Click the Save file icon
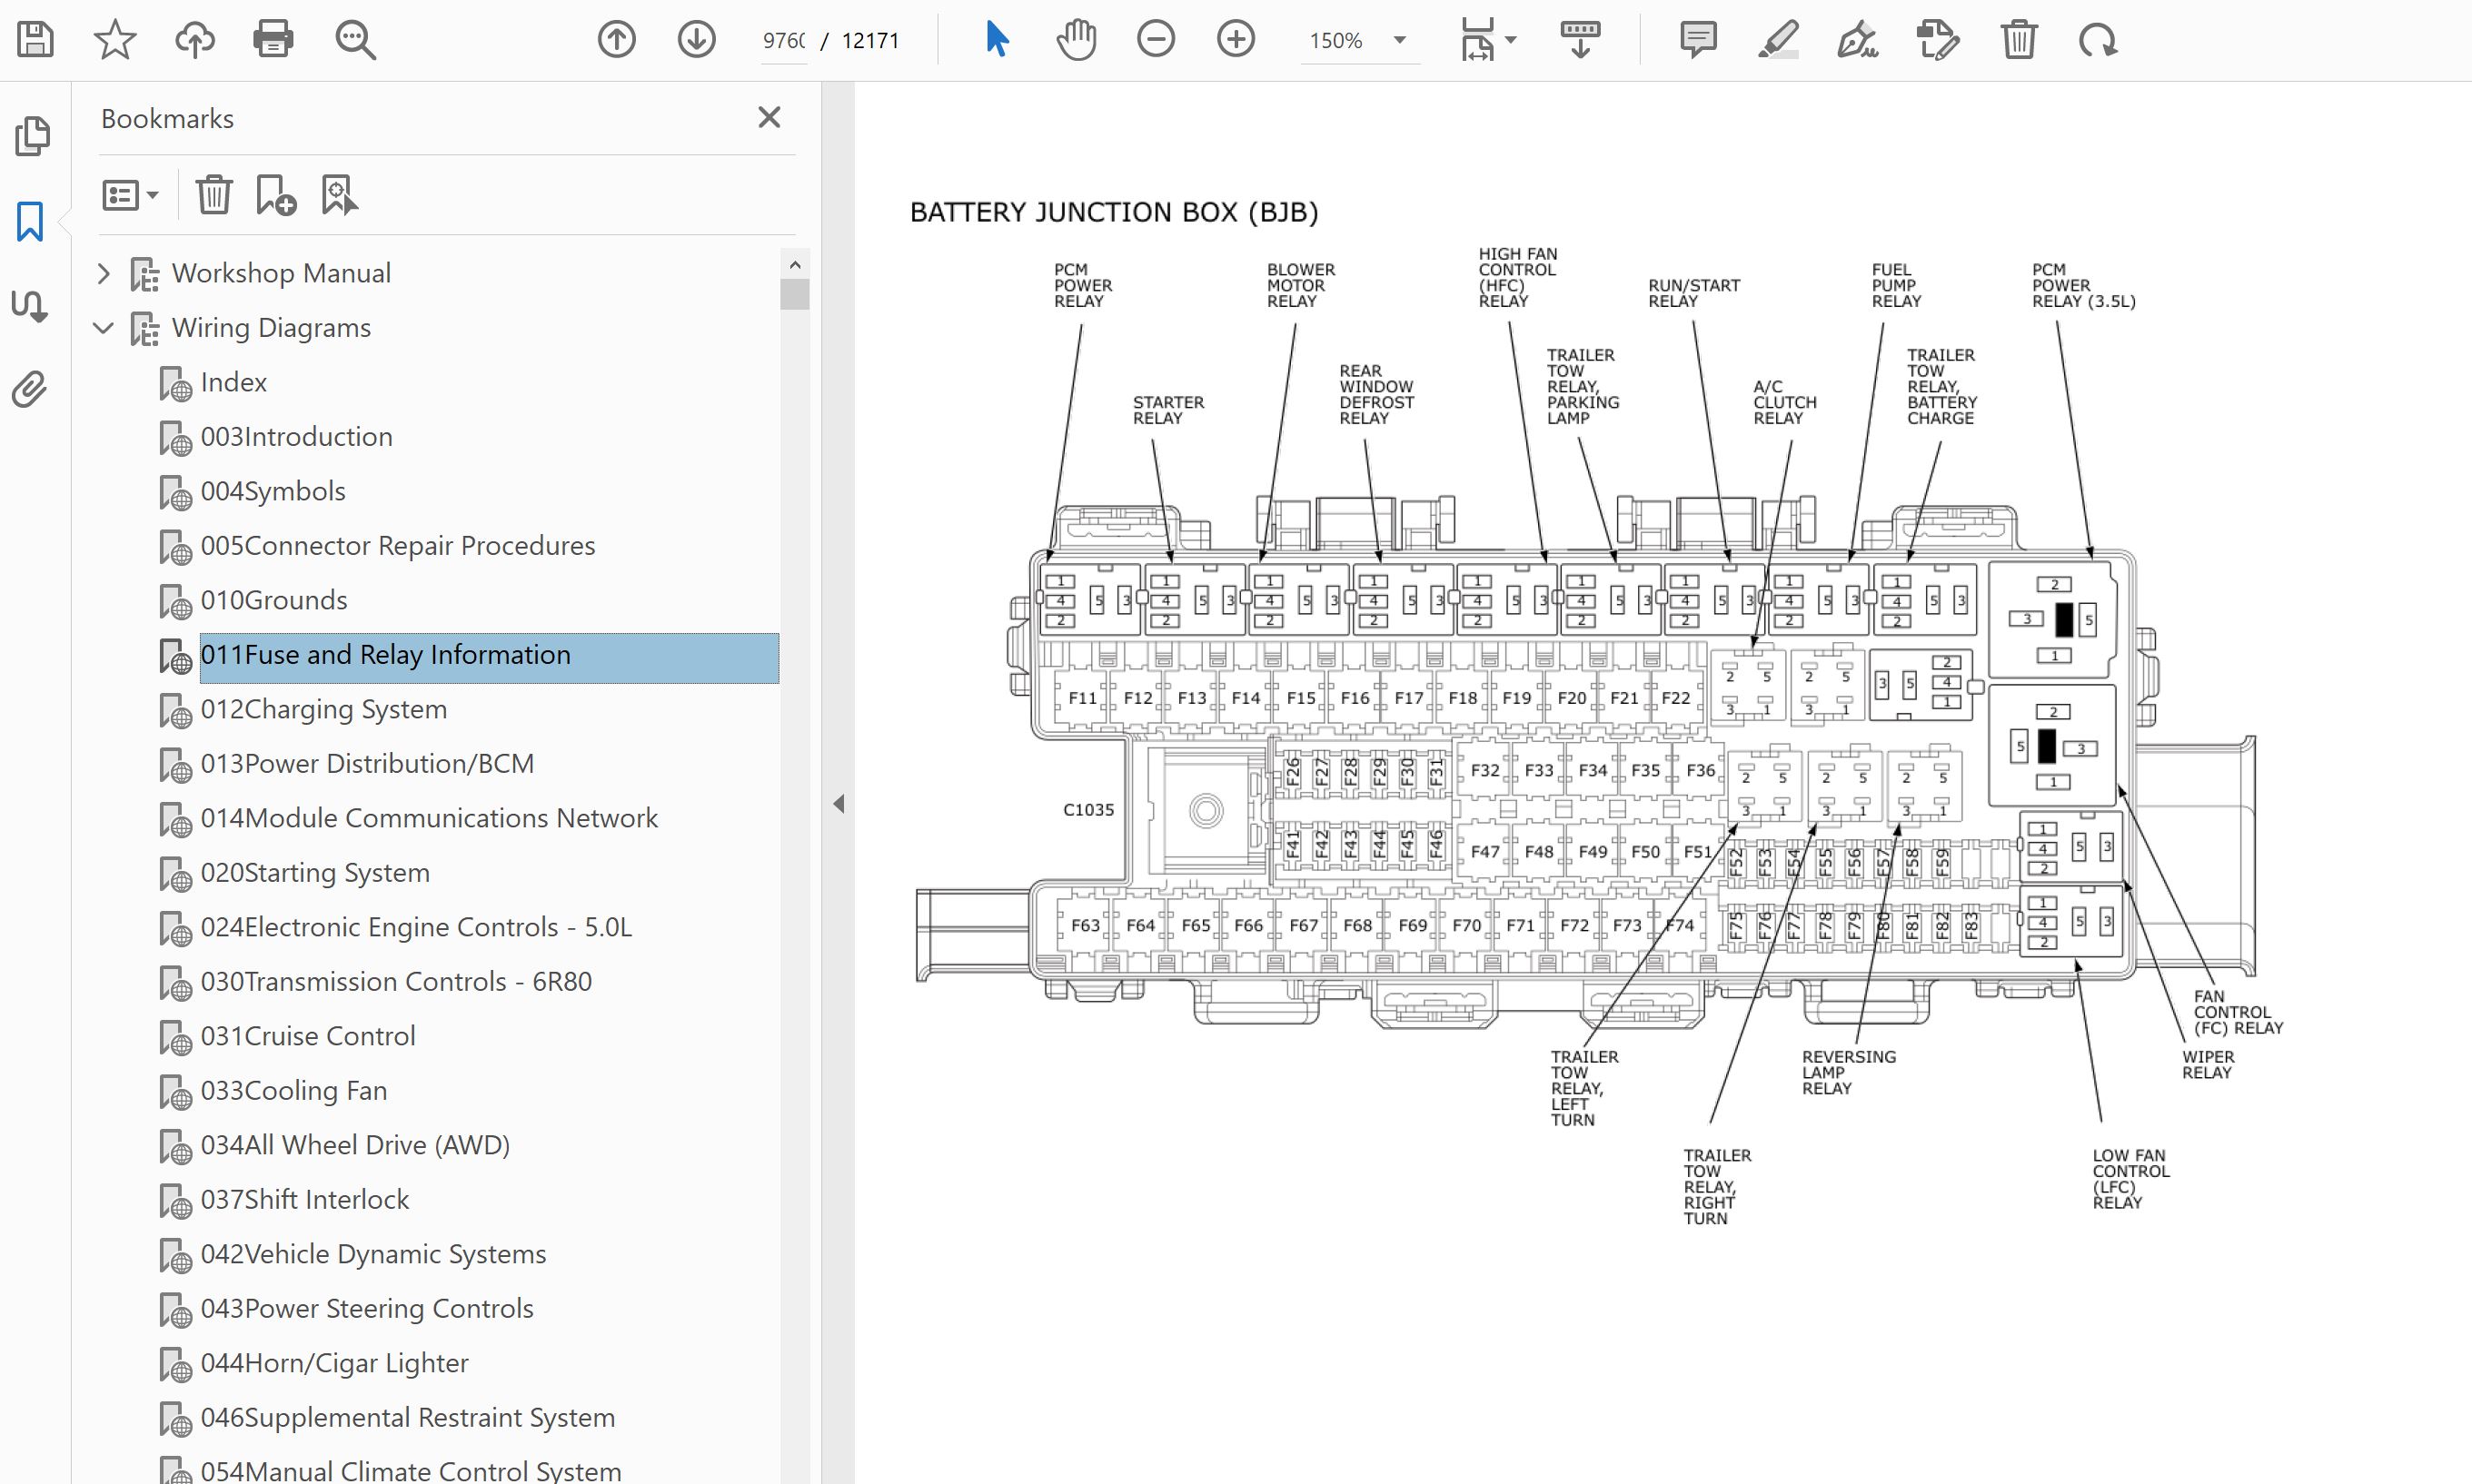2472x1484 pixels. click(x=35, y=40)
